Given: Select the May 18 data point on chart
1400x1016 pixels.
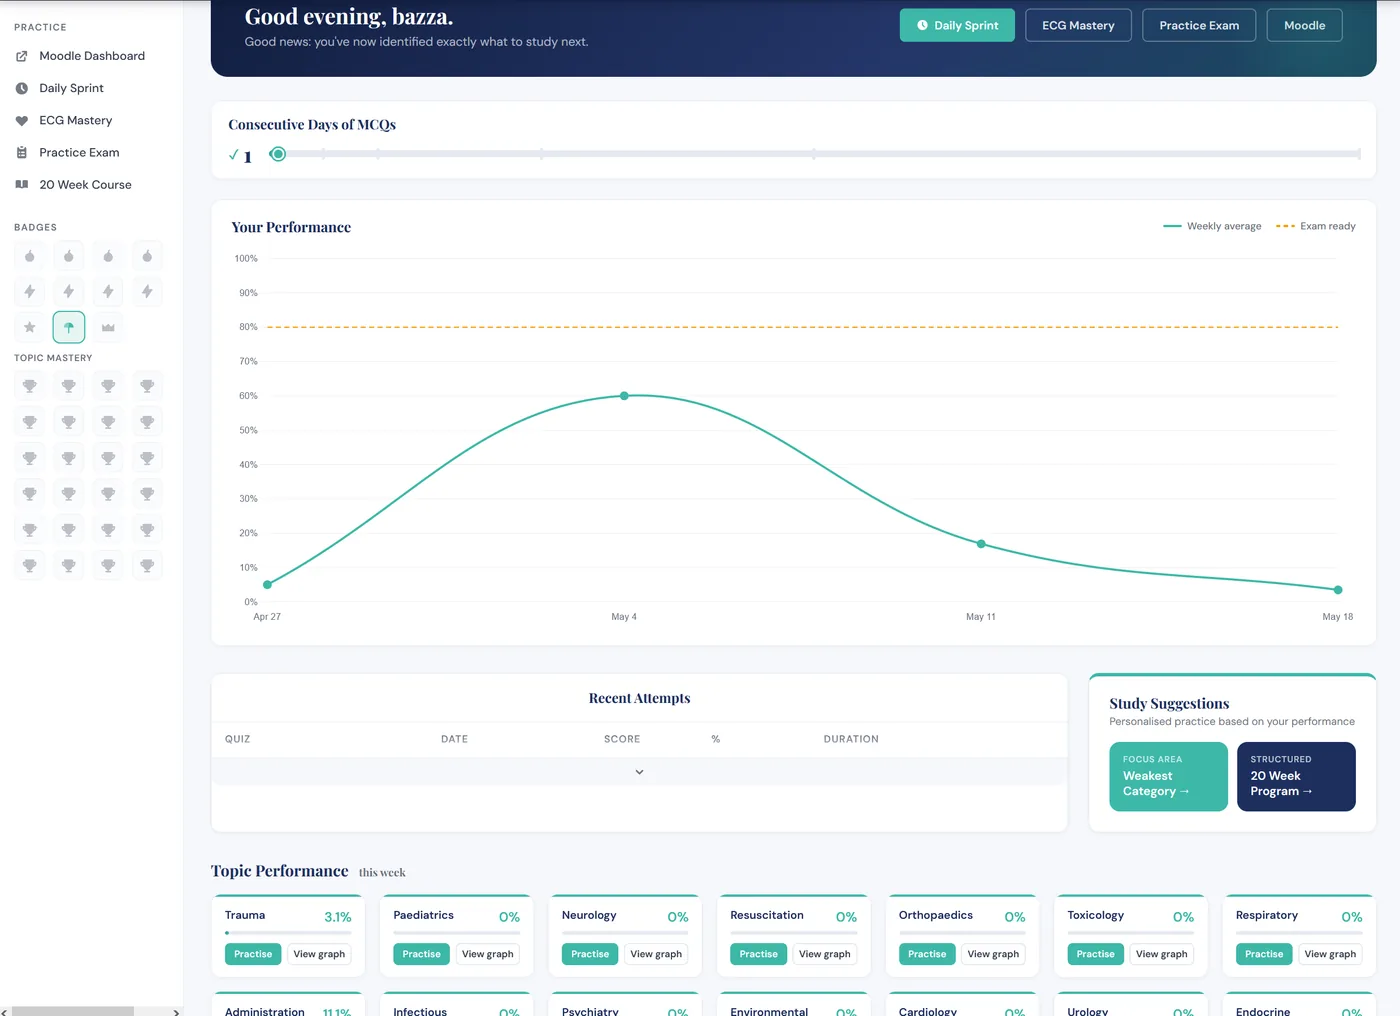Looking at the screenshot, I should point(1338,590).
